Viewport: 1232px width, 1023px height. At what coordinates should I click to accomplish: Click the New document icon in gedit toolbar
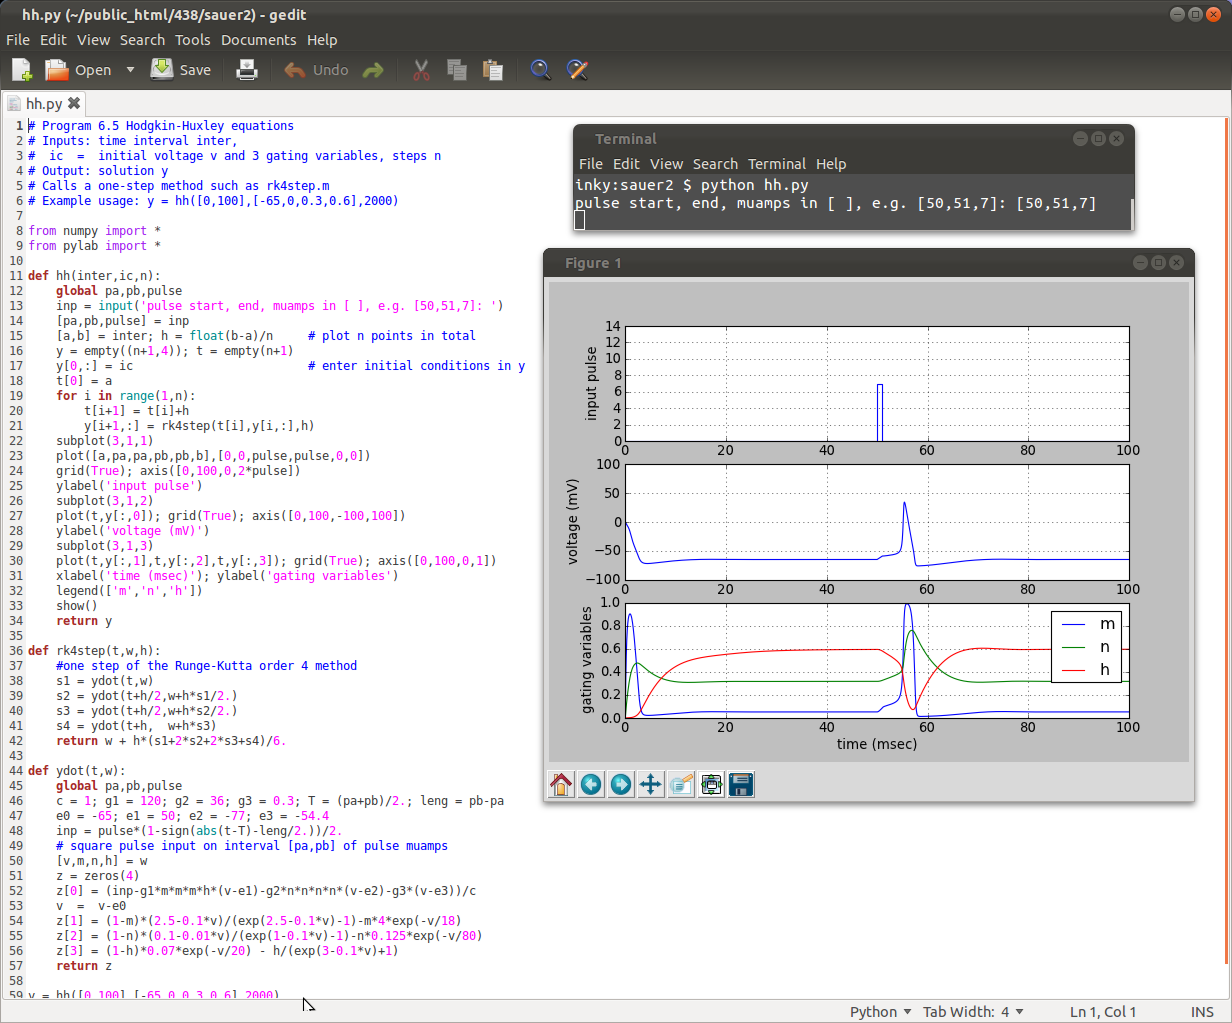click(22, 69)
